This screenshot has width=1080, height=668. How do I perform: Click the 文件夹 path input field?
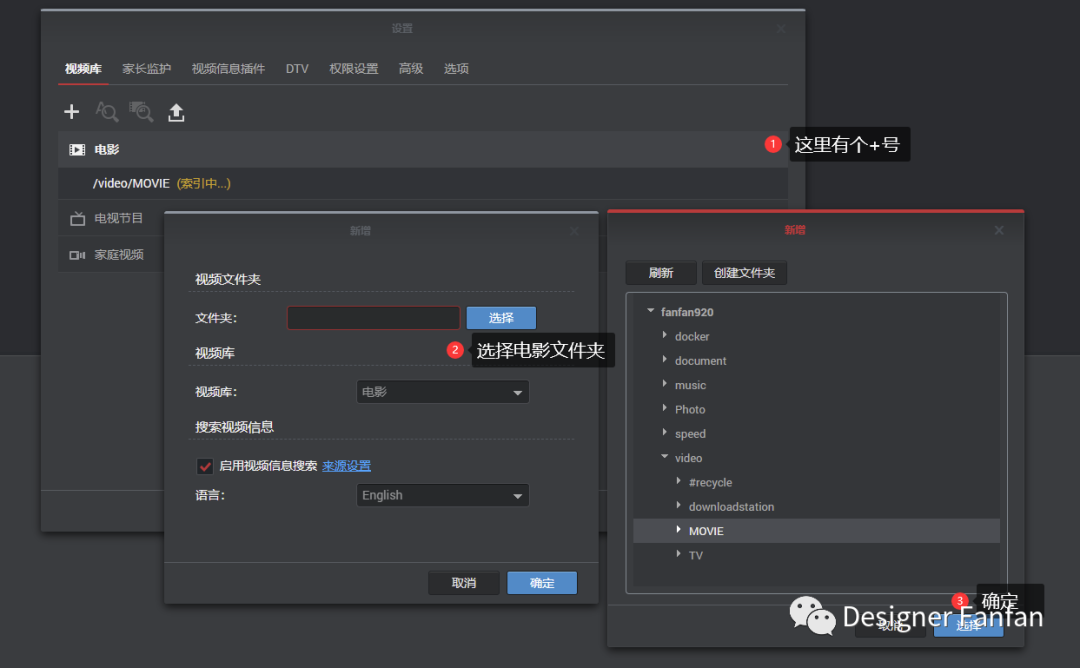(x=373, y=317)
